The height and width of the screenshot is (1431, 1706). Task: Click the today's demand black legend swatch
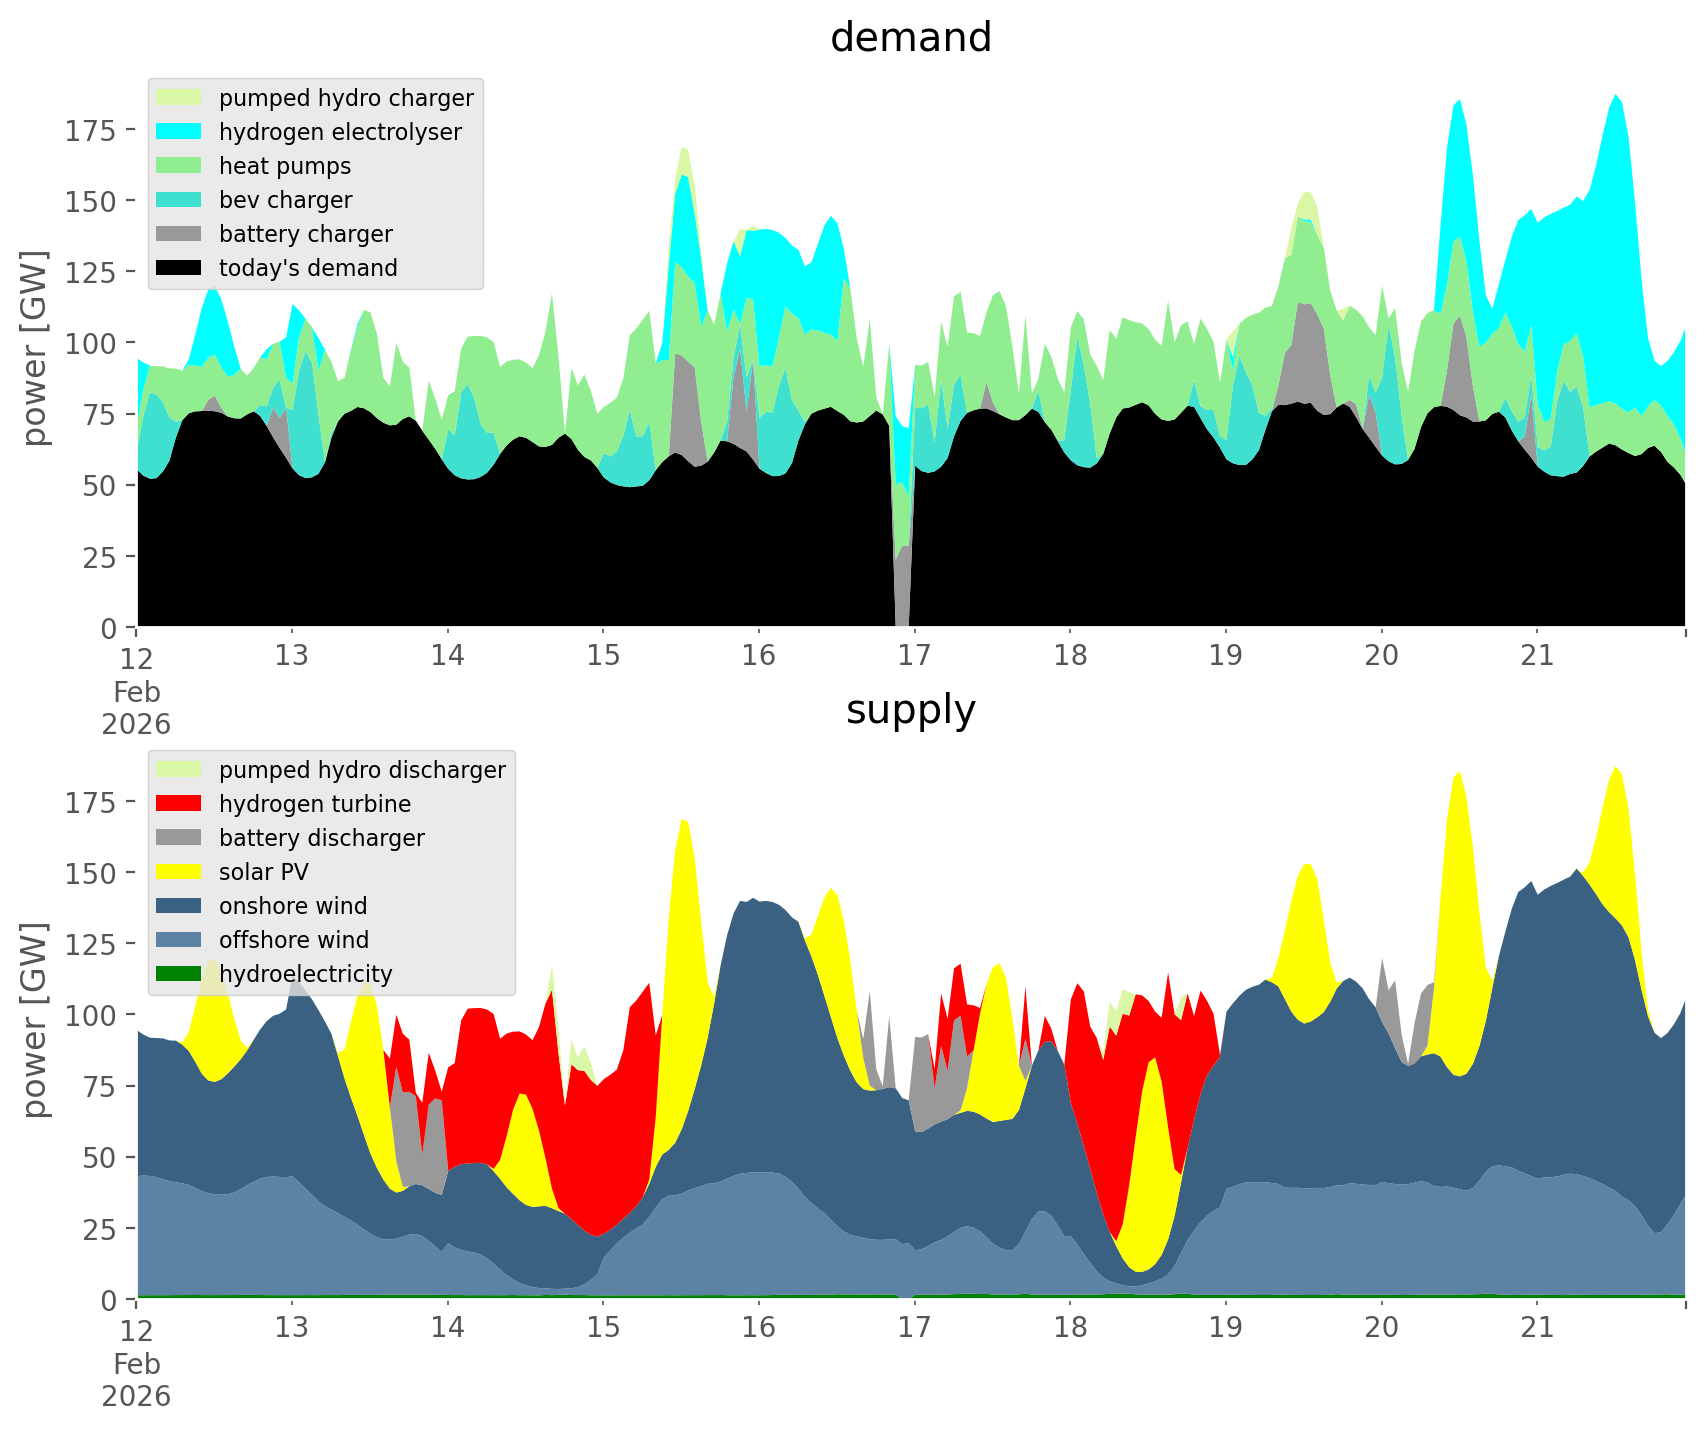[179, 268]
